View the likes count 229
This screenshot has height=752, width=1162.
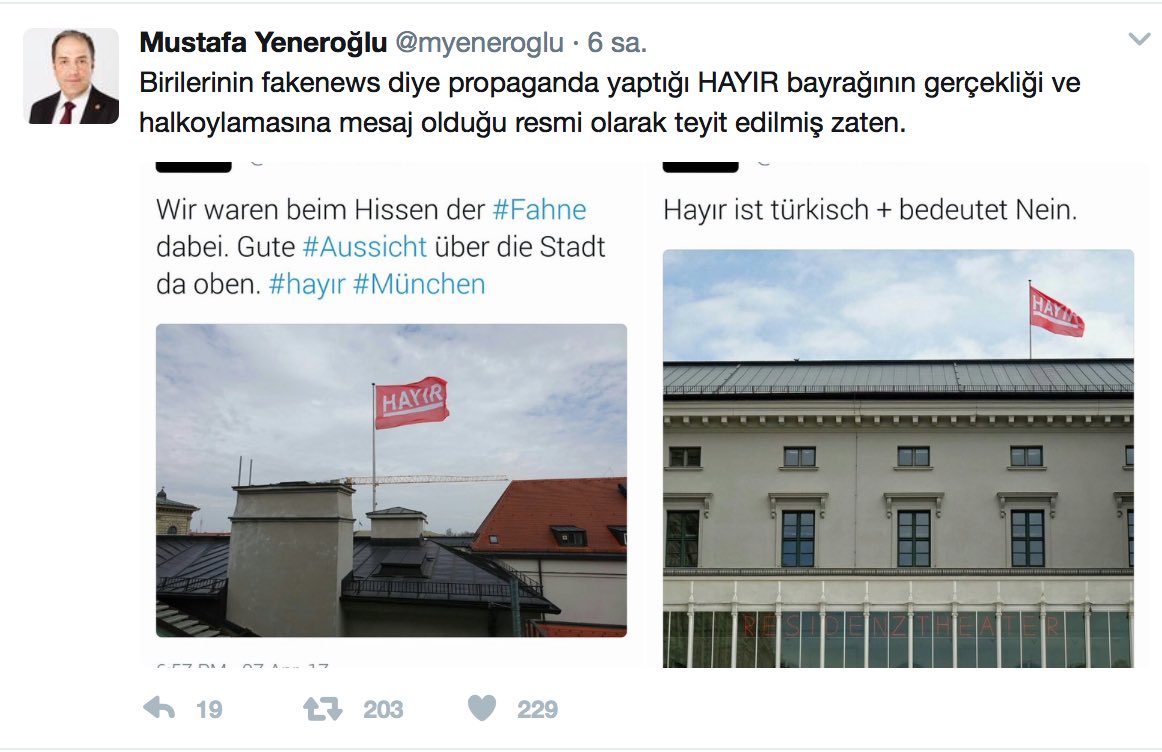pos(537,710)
